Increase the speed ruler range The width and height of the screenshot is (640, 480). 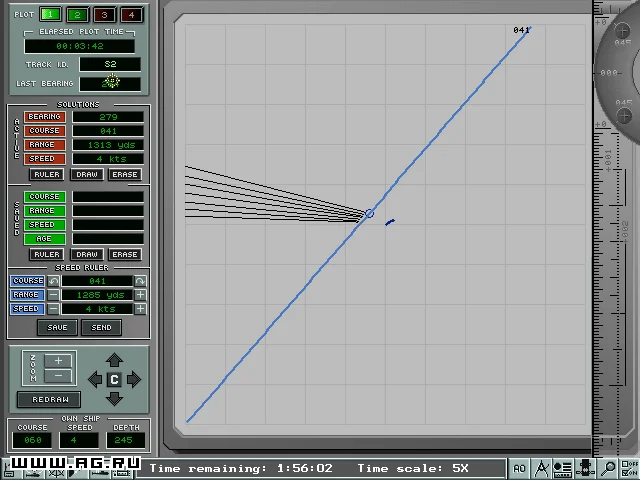click(x=140, y=295)
